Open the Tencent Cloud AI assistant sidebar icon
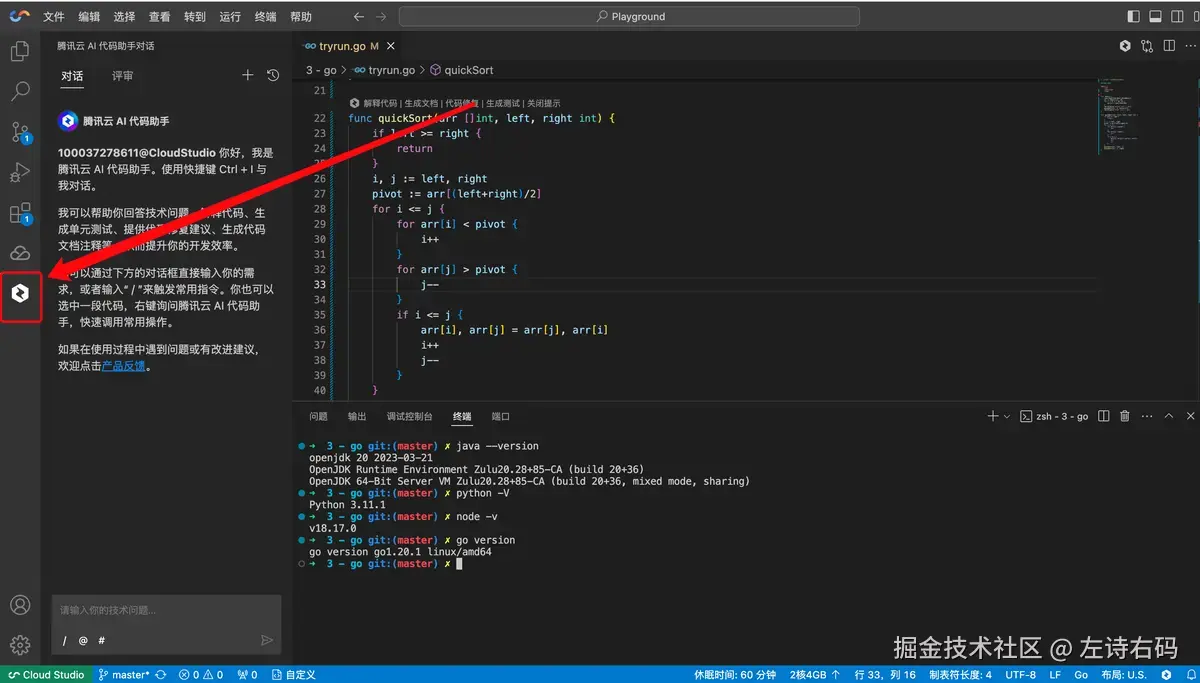The height and width of the screenshot is (683, 1200). (x=20, y=294)
